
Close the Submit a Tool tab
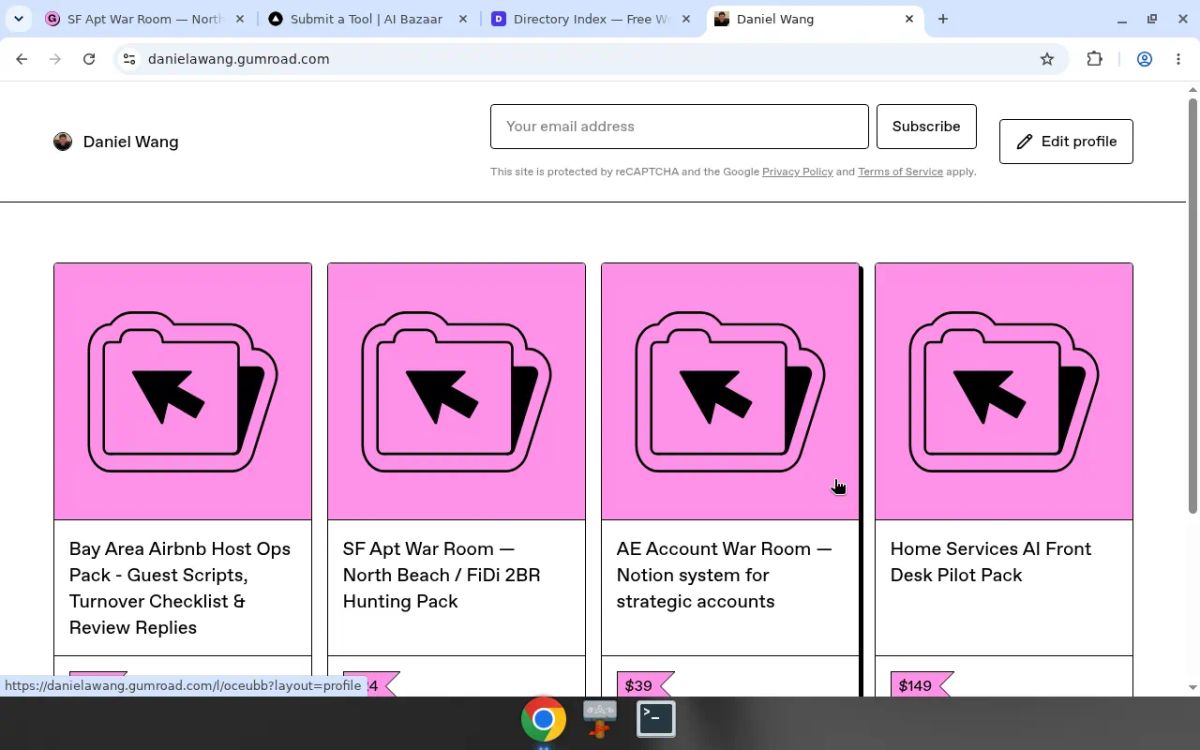[x=462, y=19]
